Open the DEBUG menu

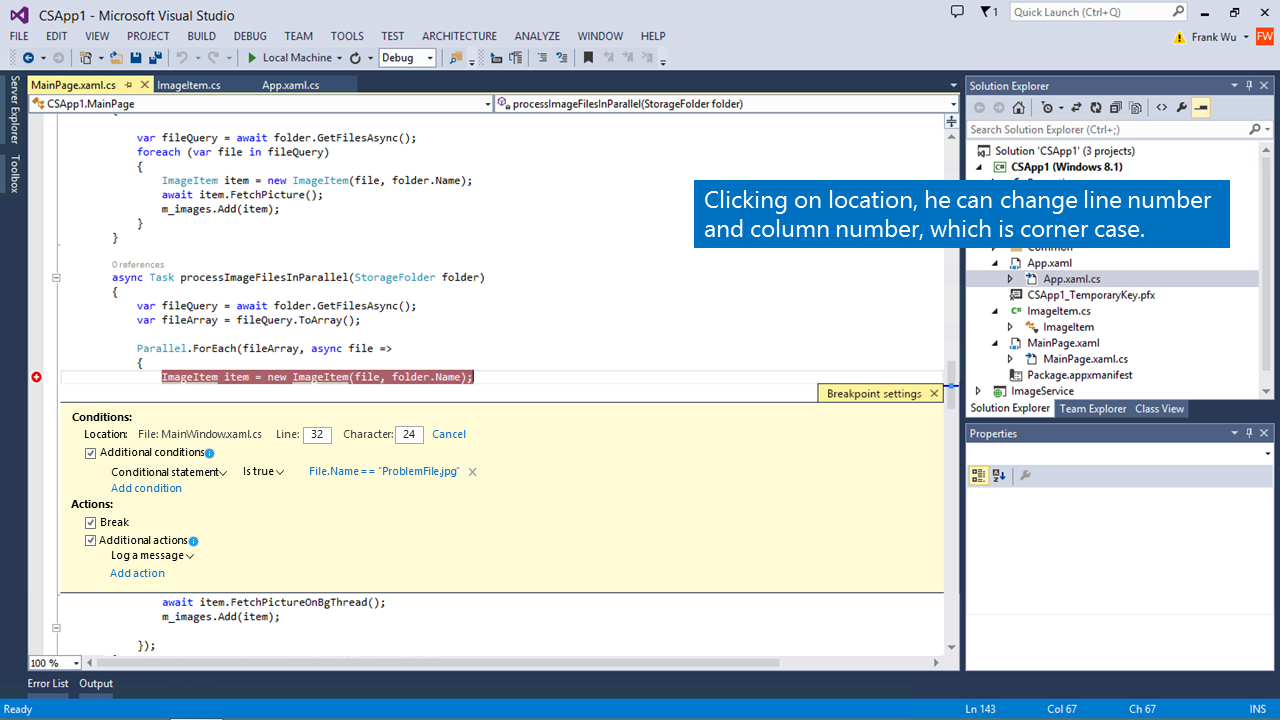point(250,36)
